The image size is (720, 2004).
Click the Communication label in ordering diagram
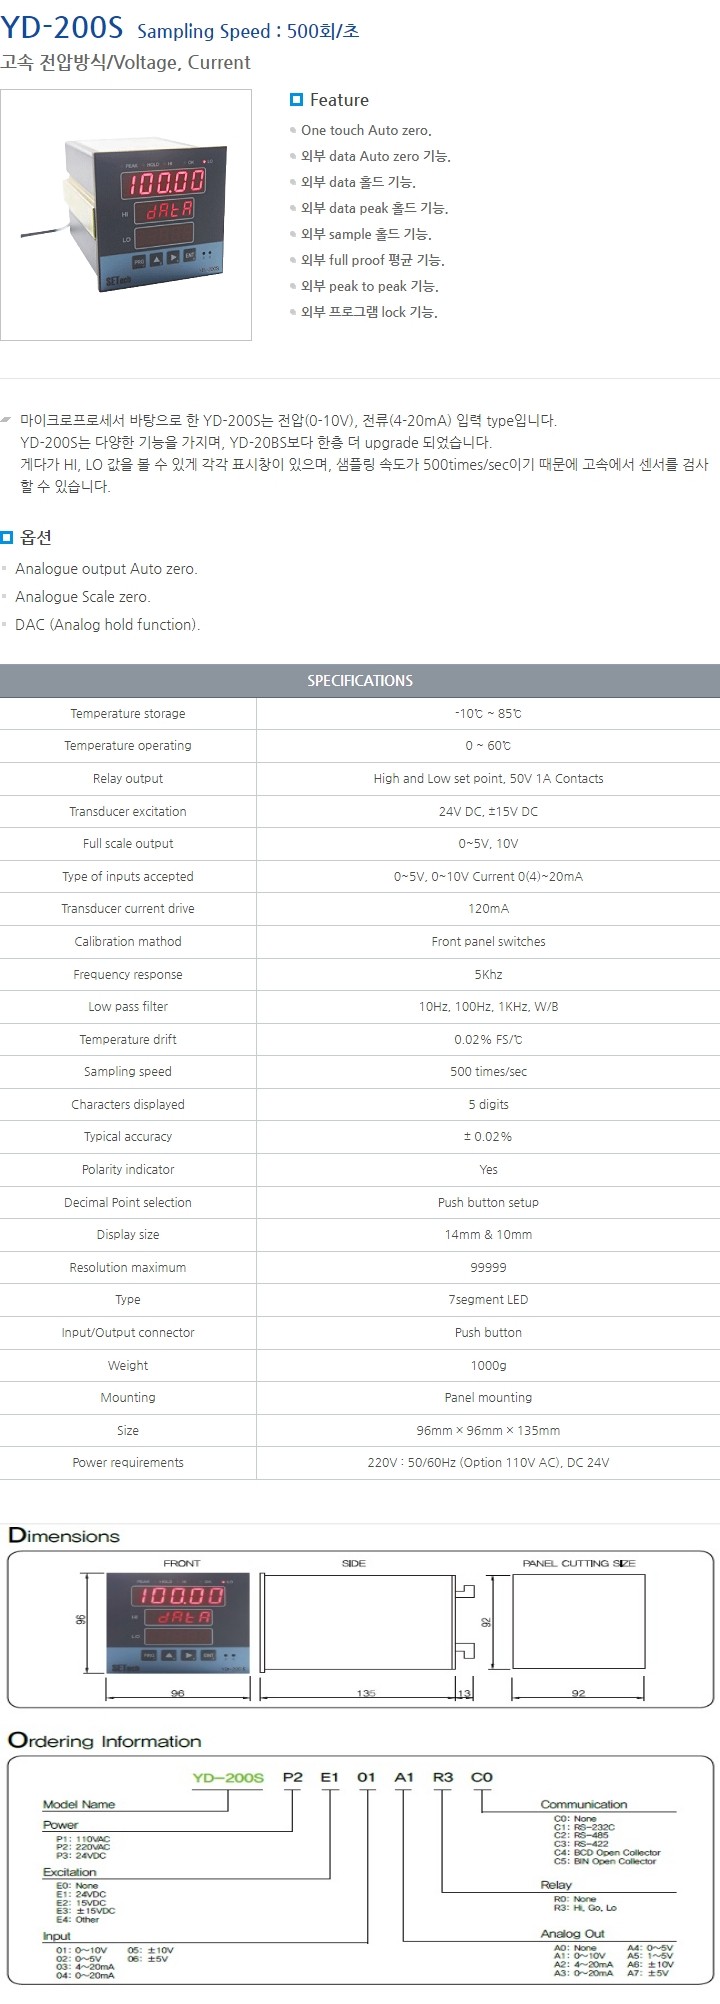pos(584,1804)
